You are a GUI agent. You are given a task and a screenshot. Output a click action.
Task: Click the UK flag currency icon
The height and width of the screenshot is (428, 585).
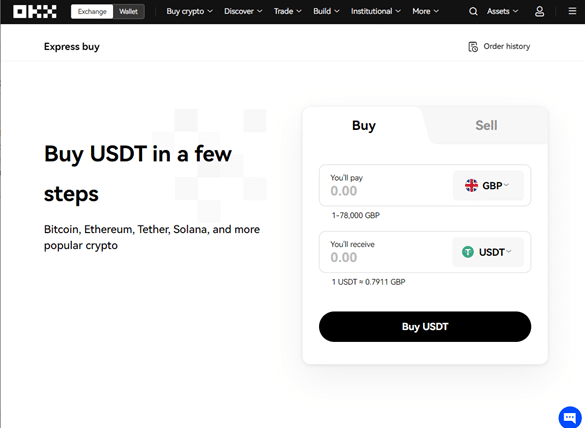[471, 185]
